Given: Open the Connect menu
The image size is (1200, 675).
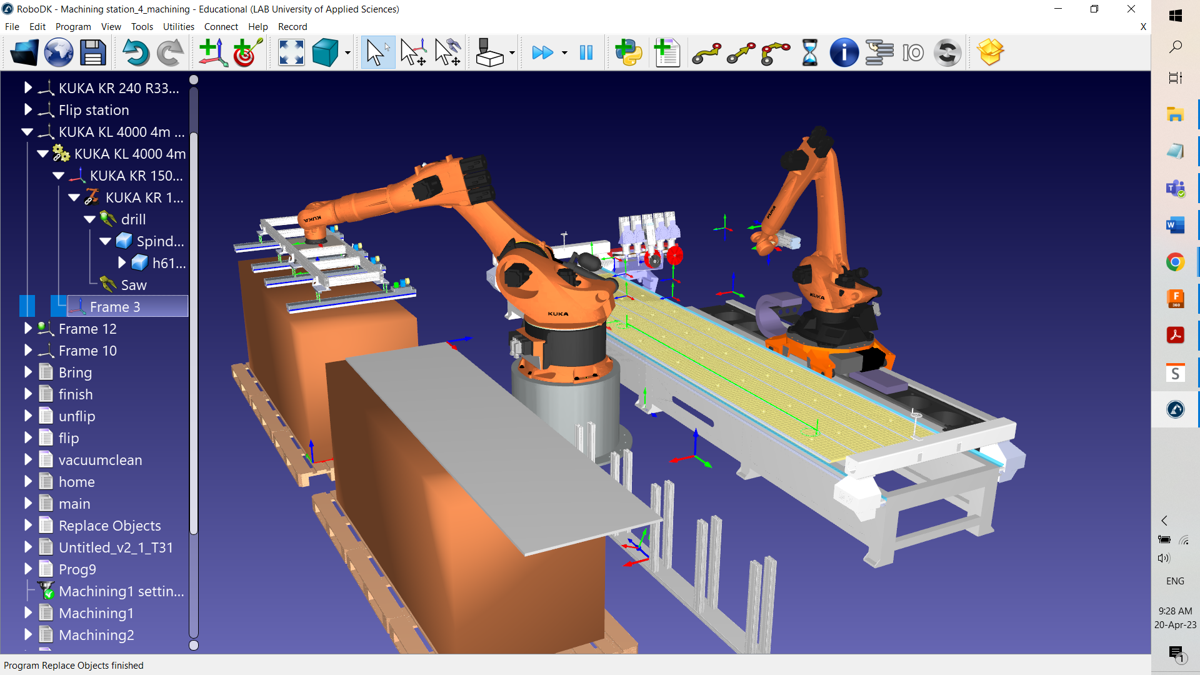Looking at the screenshot, I should coord(221,27).
